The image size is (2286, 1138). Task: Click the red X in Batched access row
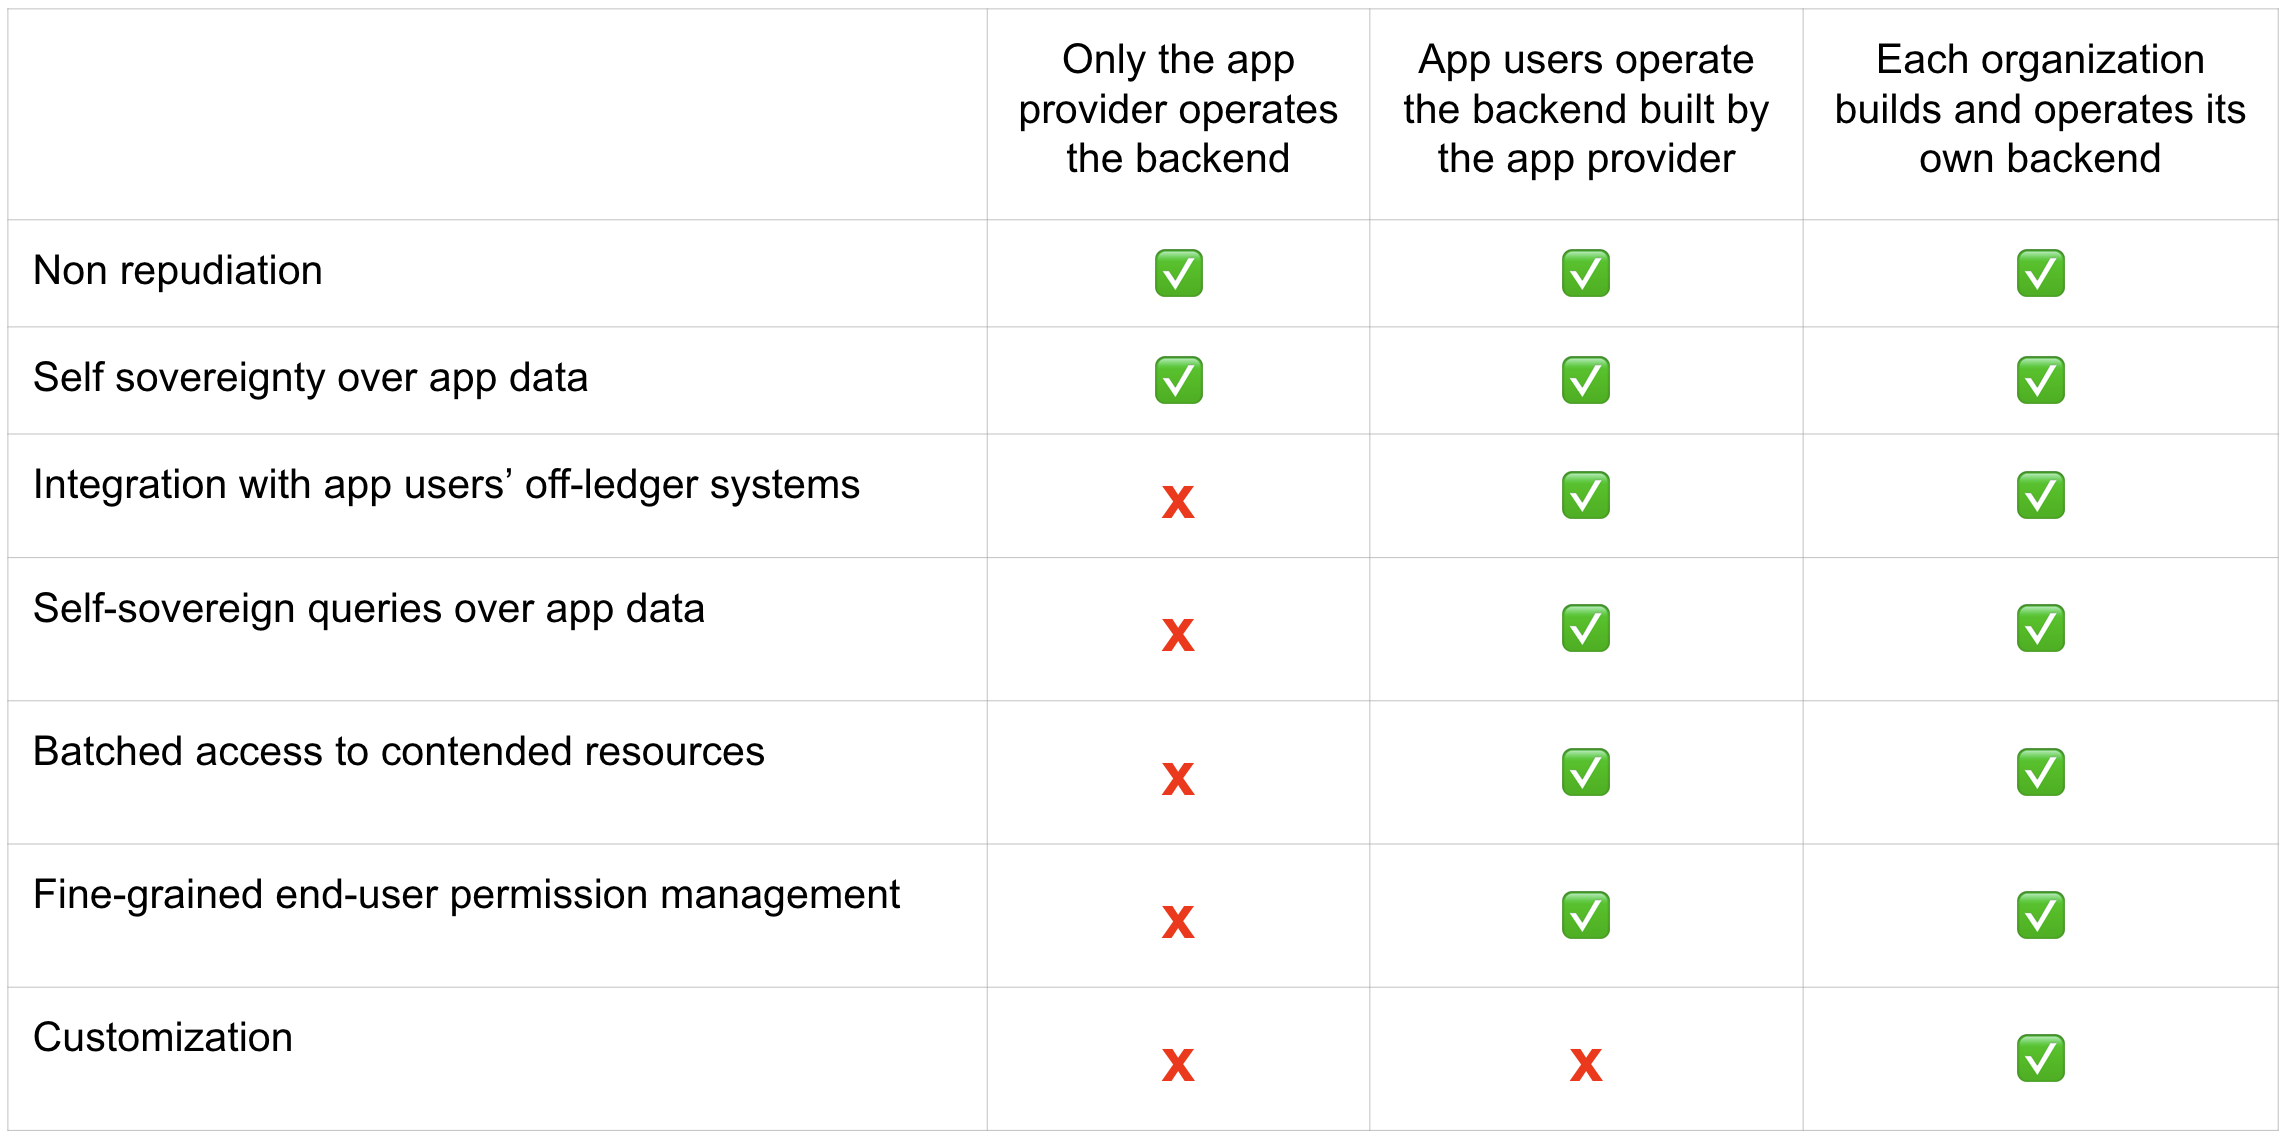tap(1178, 778)
